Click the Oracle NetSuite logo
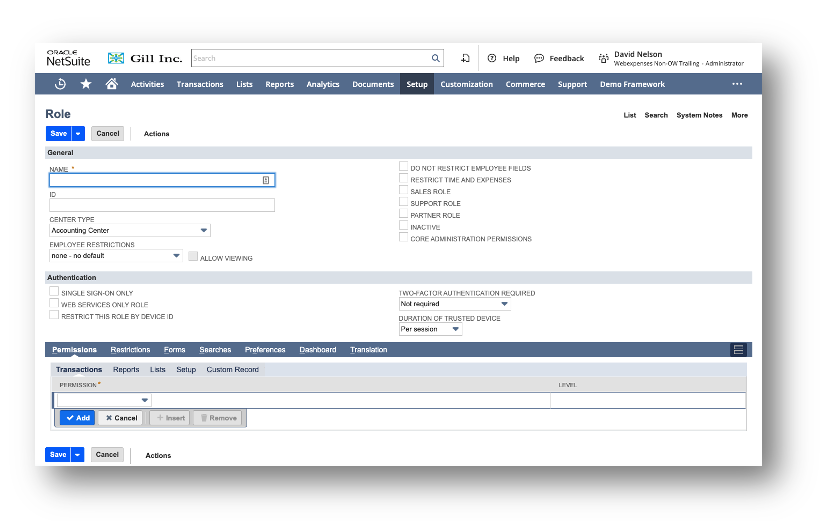 pyautogui.click(x=68, y=58)
